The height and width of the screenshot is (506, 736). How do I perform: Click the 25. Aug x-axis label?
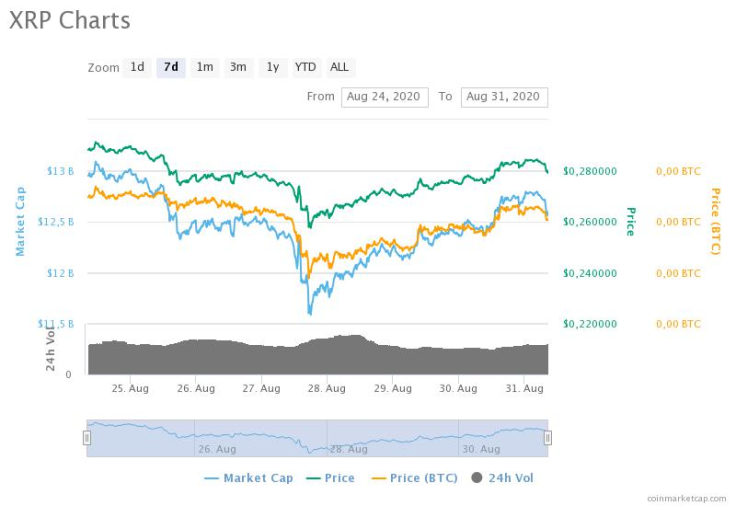click(130, 389)
